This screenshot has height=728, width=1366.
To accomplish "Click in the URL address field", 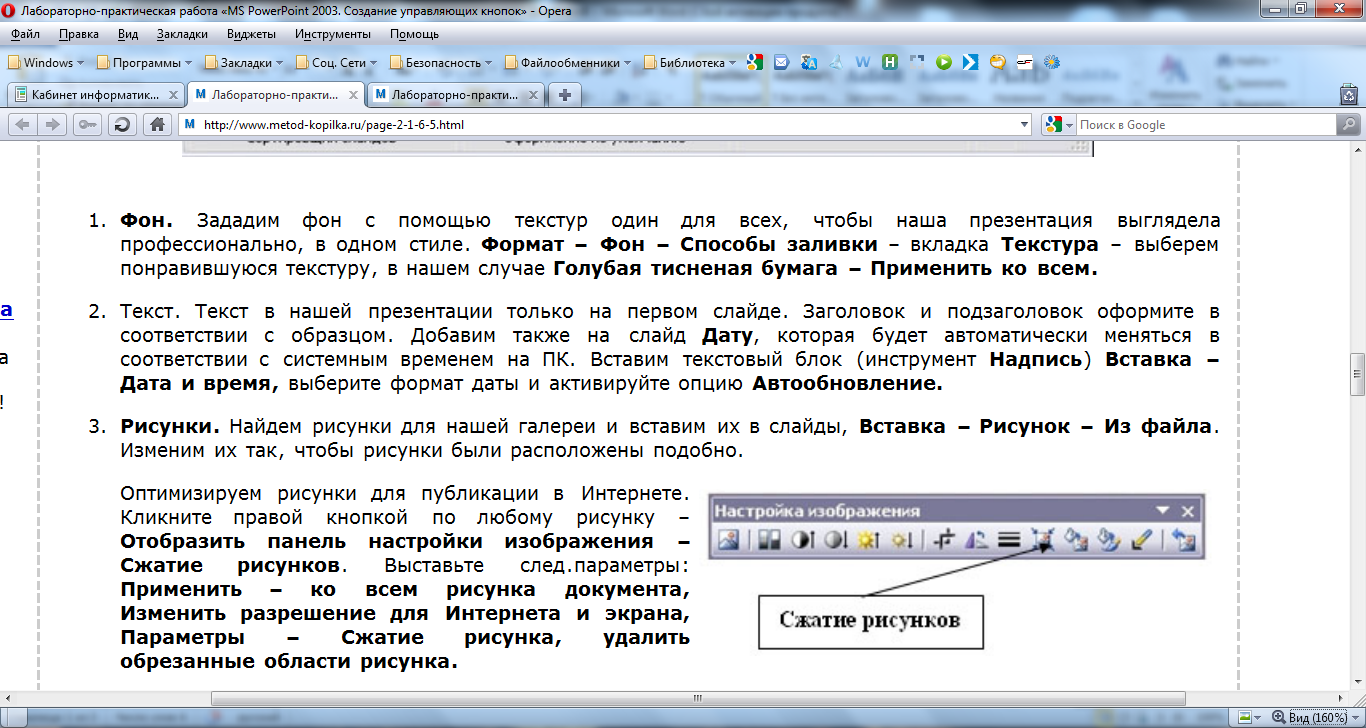I will click(606, 125).
